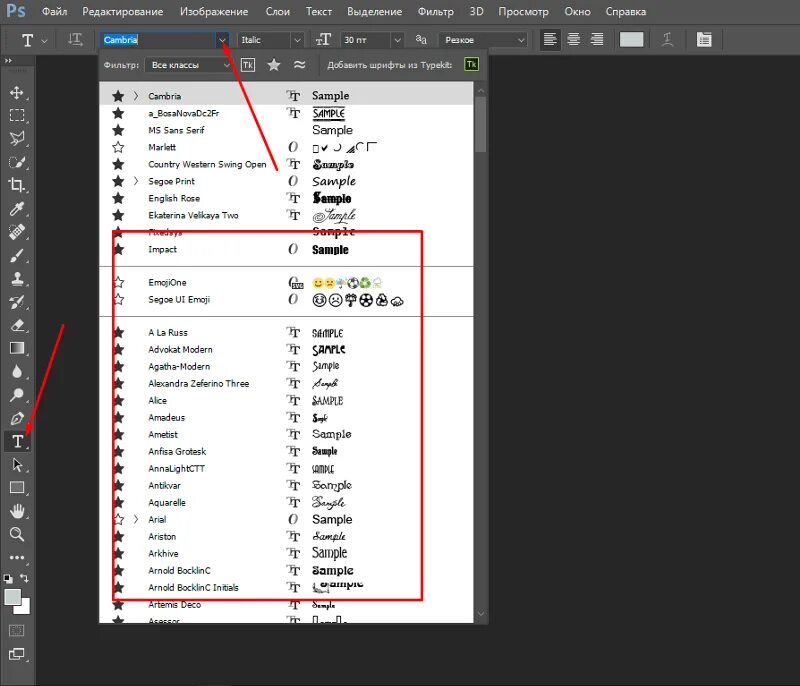
Task: Open the anti-aliasing Резкое dropdown
Action: click(x=483, y=40)
